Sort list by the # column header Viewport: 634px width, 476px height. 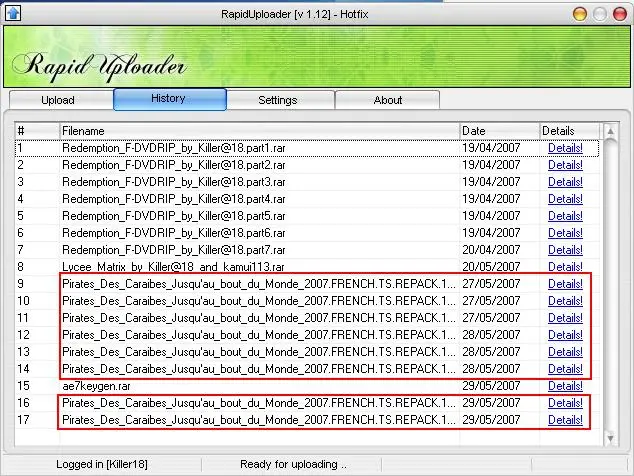pyautogui.click(x=37, y=131)
